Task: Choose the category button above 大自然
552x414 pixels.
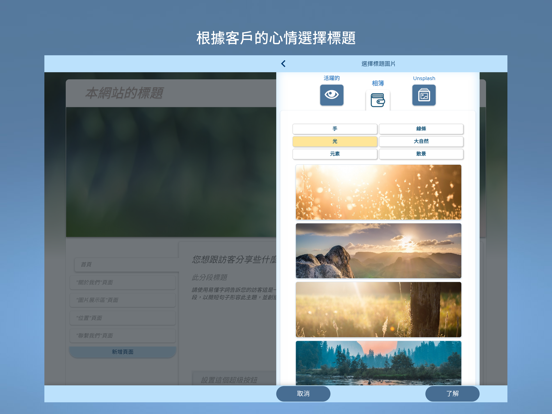Action: [x=421, y=129]
